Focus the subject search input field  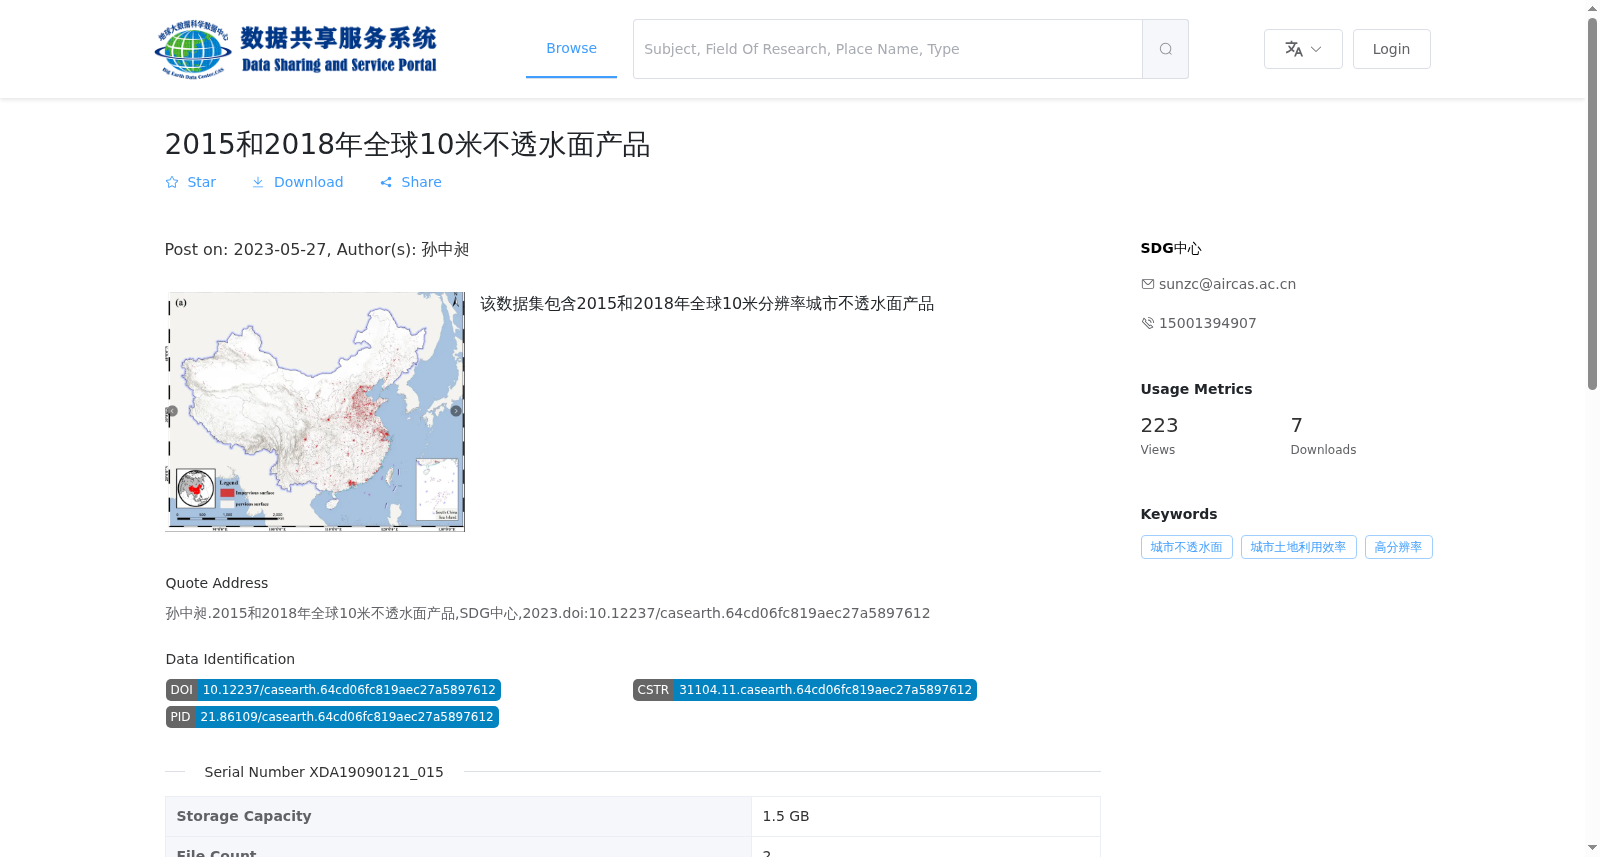[888, 49]
